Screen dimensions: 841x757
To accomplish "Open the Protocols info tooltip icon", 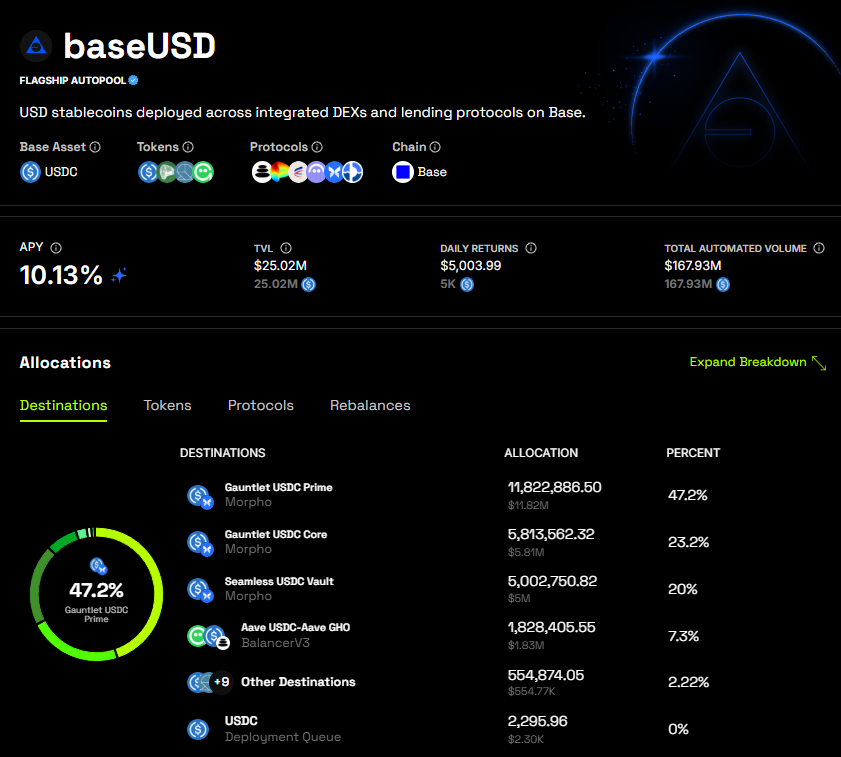I will 317,147.
